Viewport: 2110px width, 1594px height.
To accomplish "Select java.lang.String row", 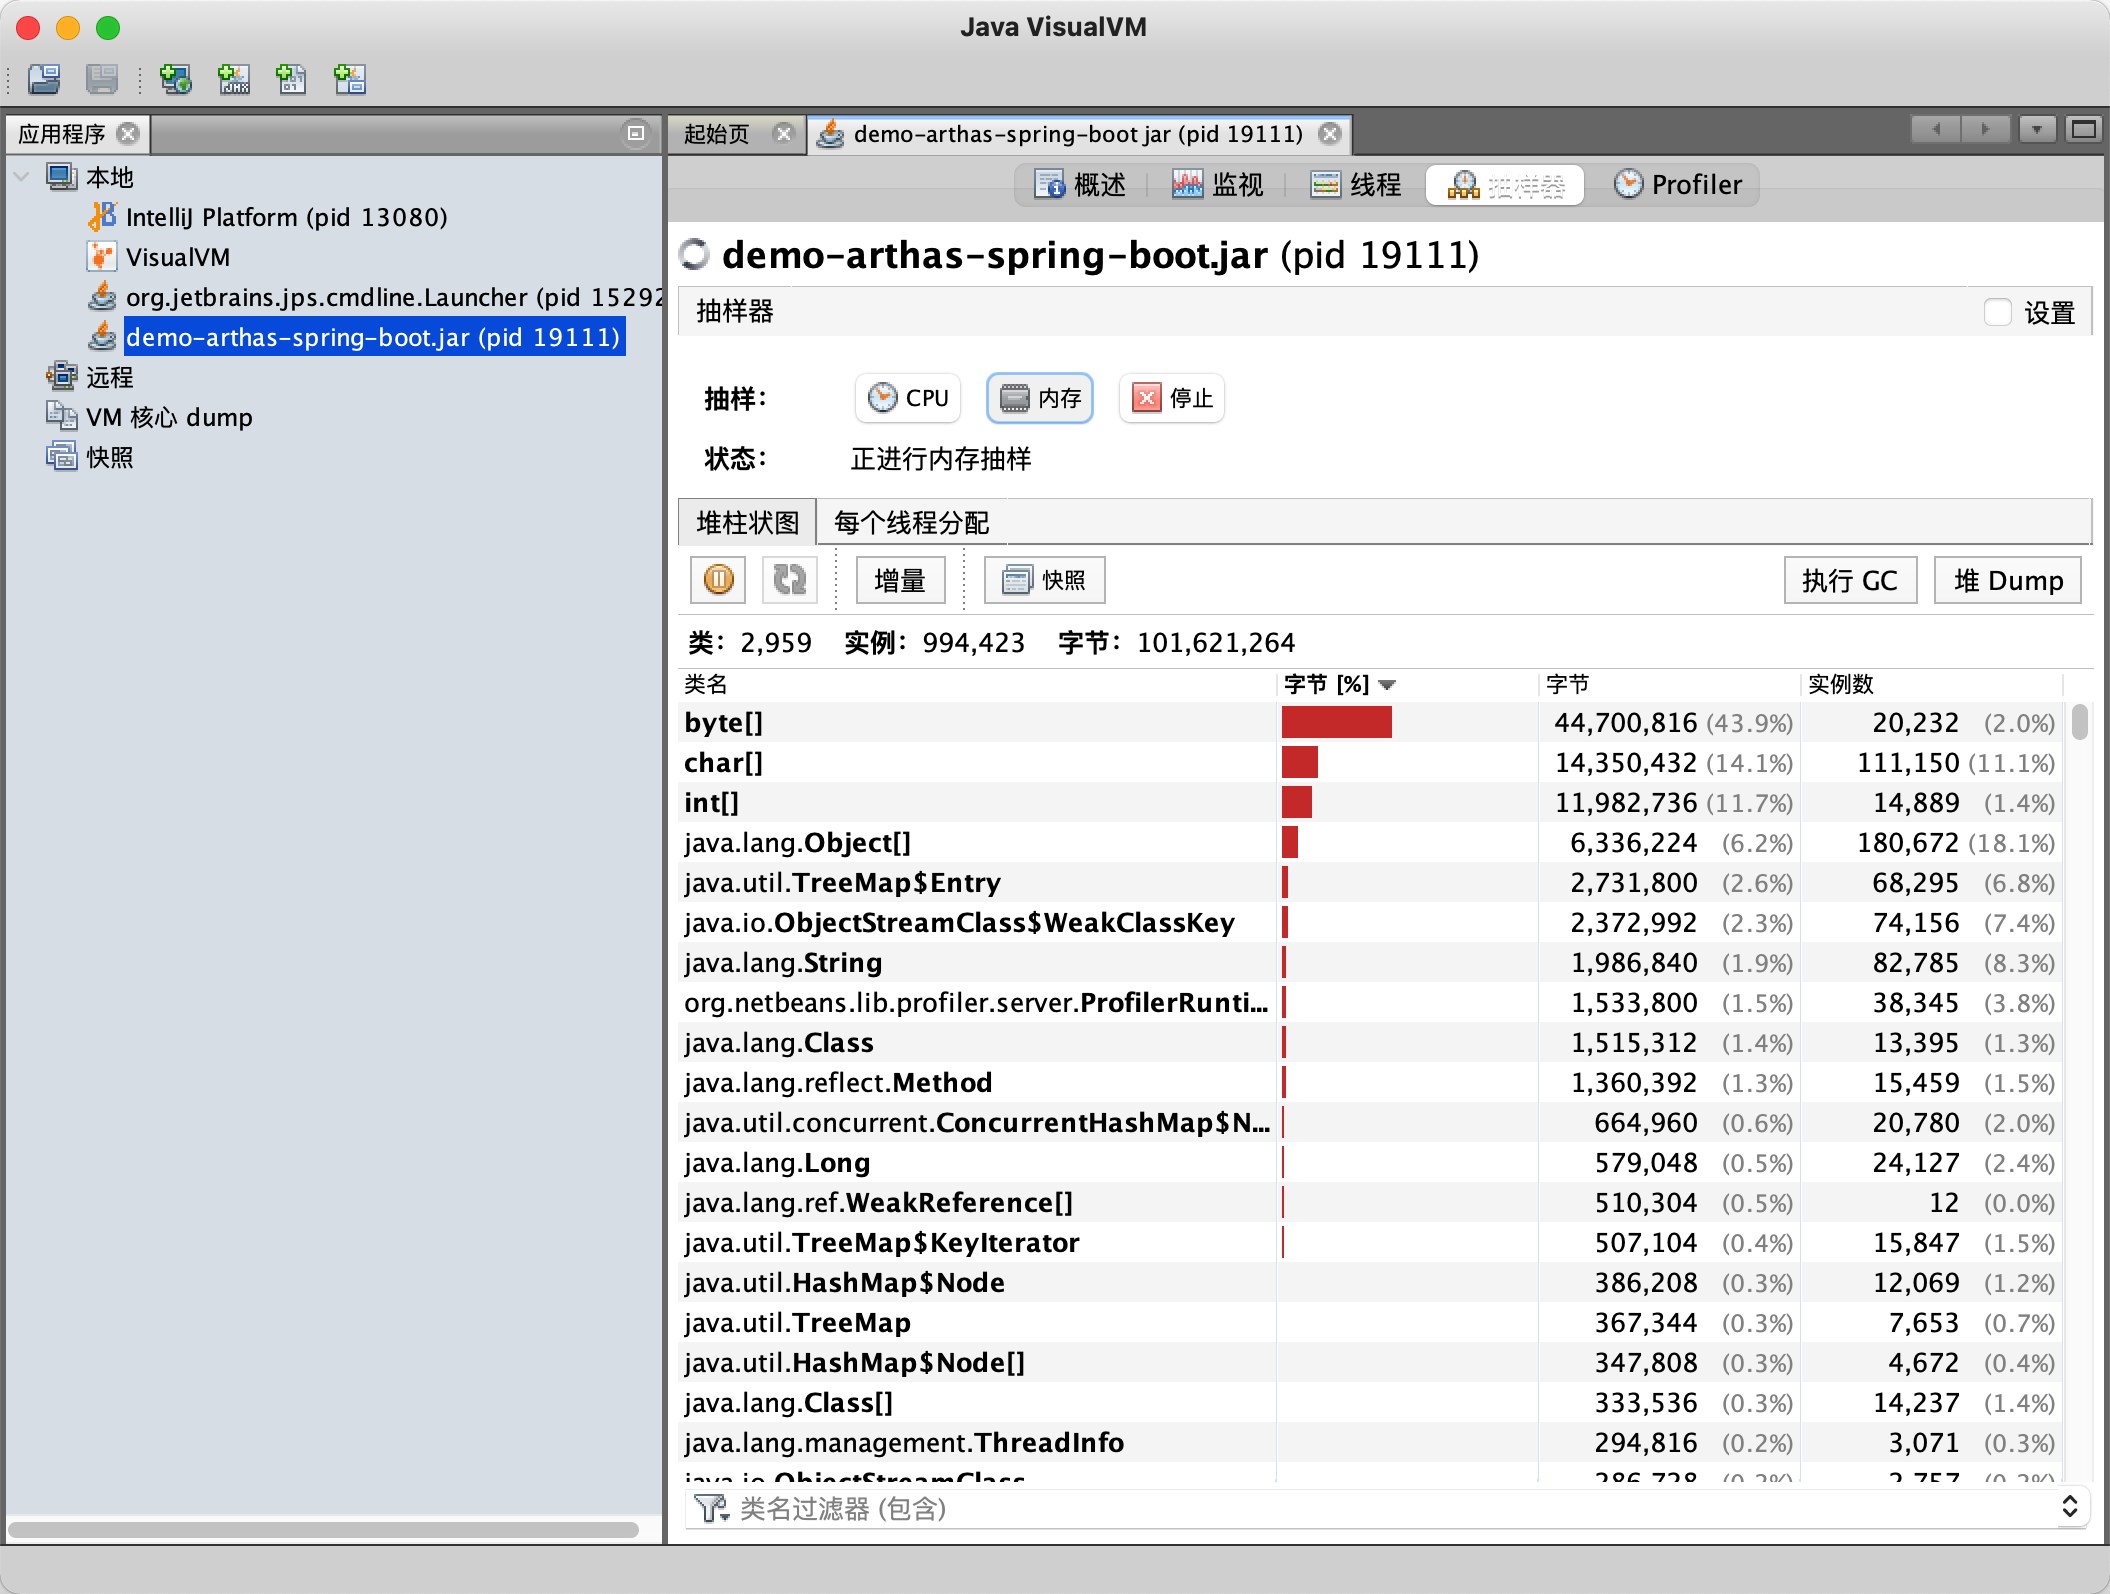I will pos(1370,962).
